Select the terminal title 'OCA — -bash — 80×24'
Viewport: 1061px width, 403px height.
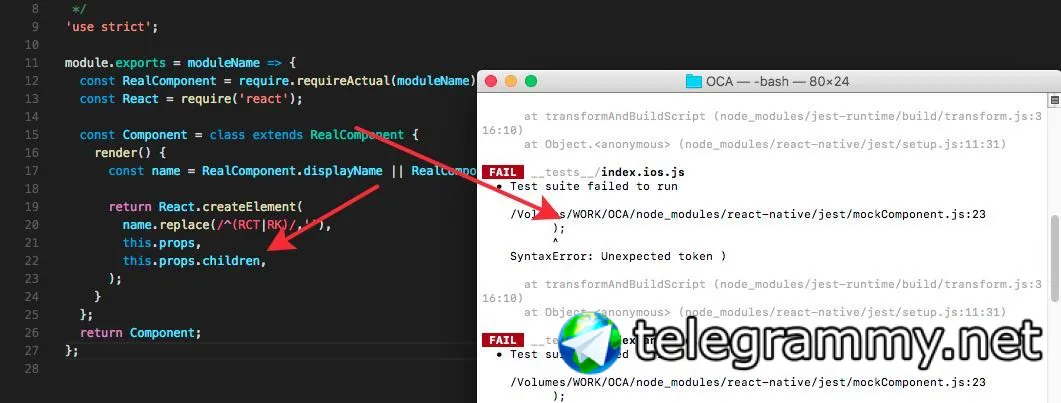[777, 82]
